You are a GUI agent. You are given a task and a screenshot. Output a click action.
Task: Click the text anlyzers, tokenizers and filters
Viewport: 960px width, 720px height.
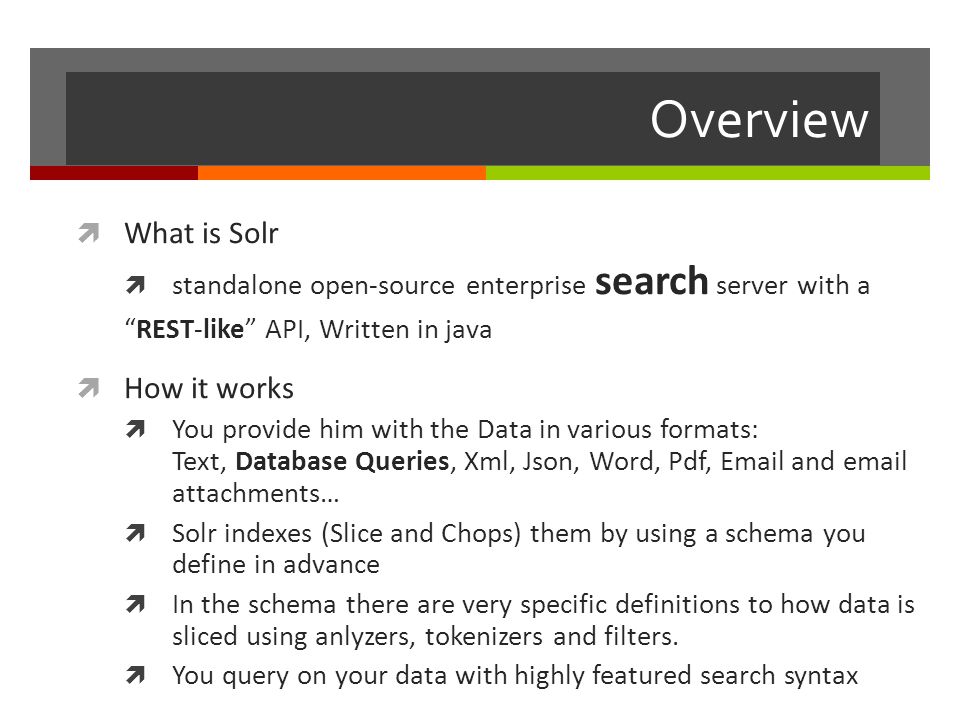point(497,636)
